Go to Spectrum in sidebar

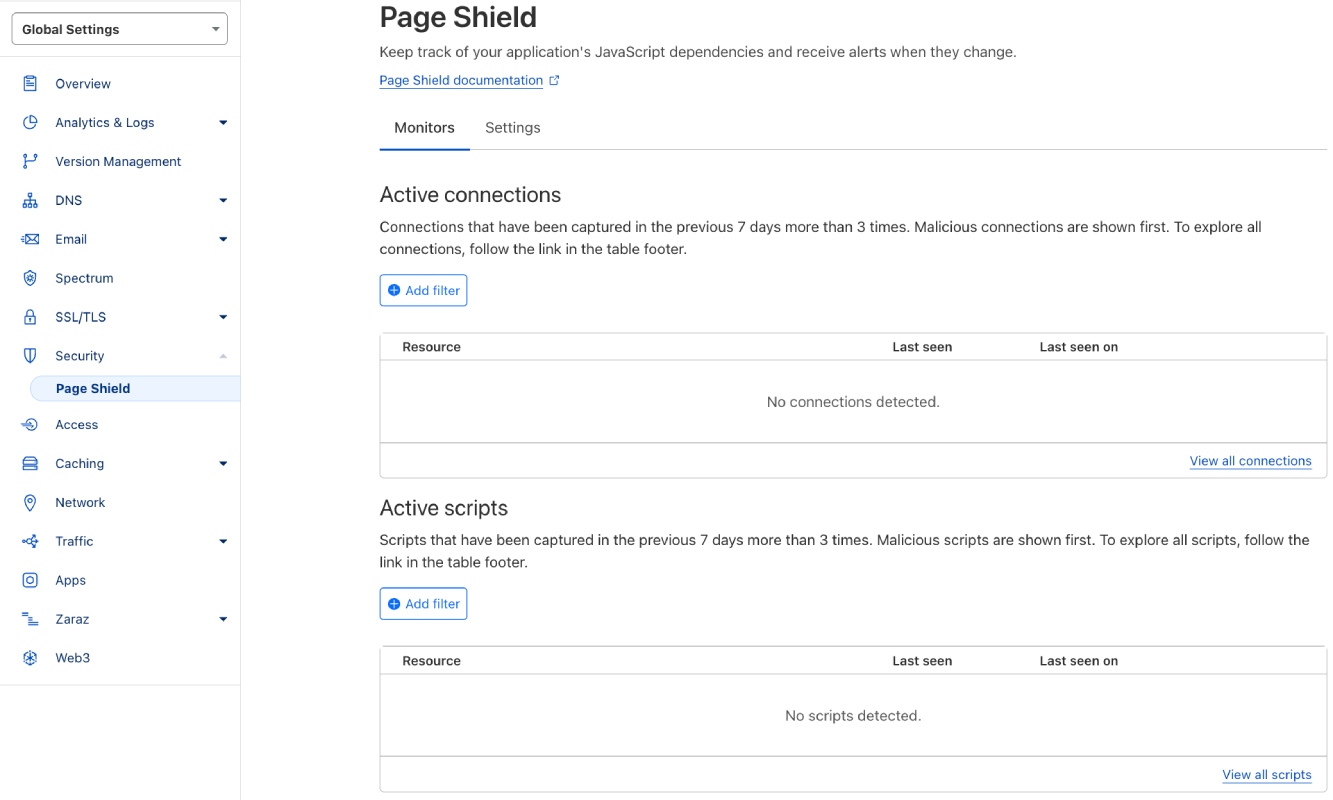(84, 279)
